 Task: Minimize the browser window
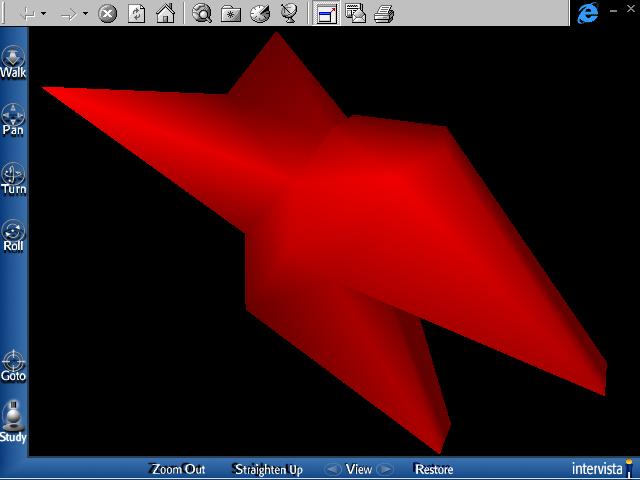pyautogui.click(x=613, y=11)
